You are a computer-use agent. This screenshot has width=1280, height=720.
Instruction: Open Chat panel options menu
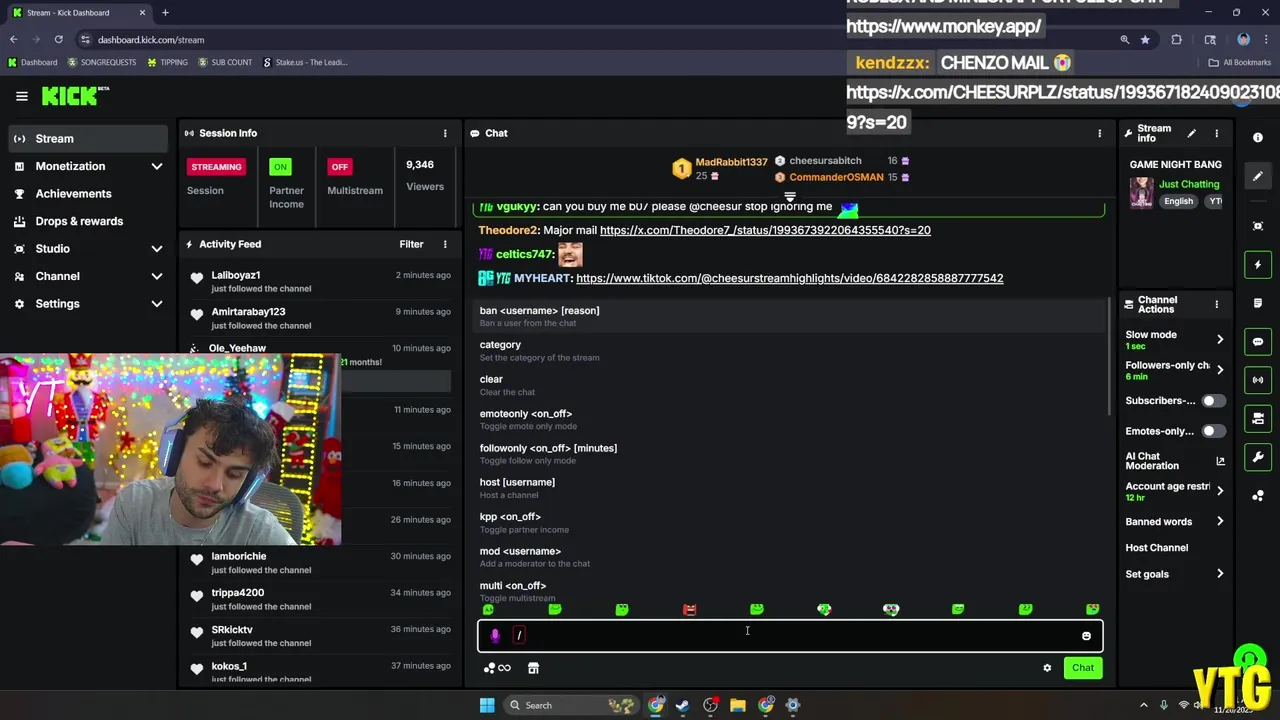1099,133
